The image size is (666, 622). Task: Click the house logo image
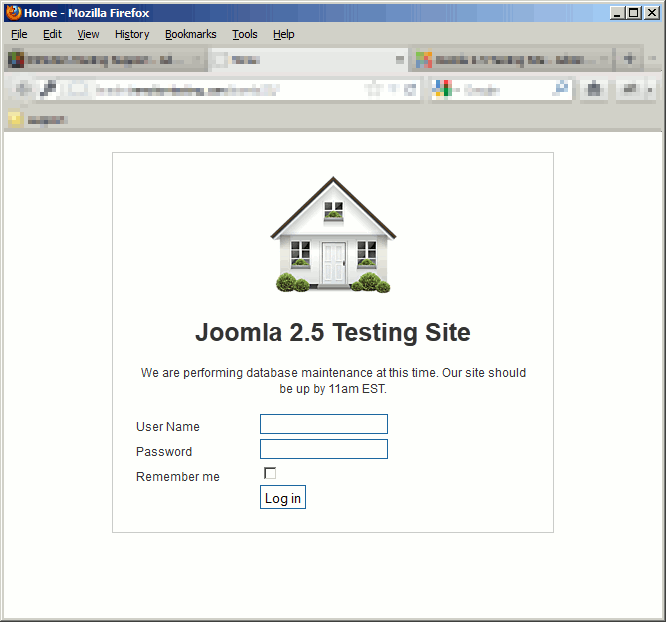(333, 234)
